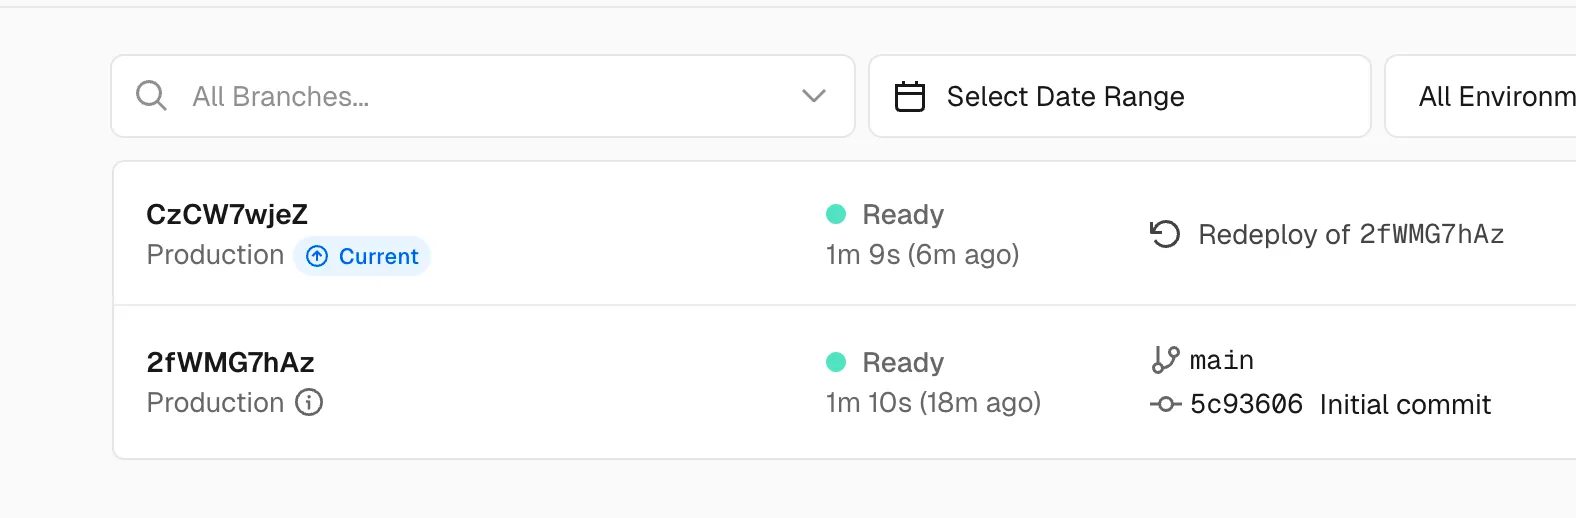Click the 1m 10s (18m ago) duration text
This screenshot has height=518, width=1576.
pos(933,402)
